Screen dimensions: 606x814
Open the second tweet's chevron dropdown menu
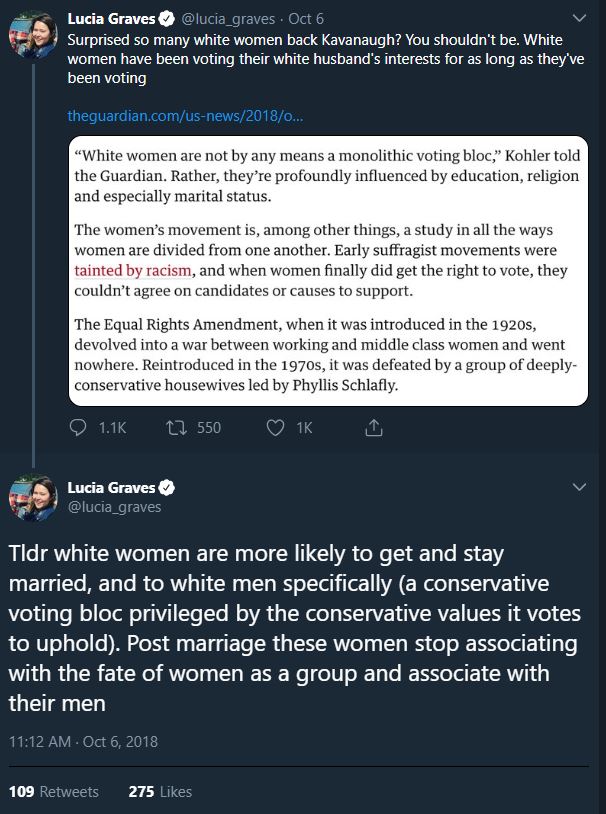click(x=579, y=487)
